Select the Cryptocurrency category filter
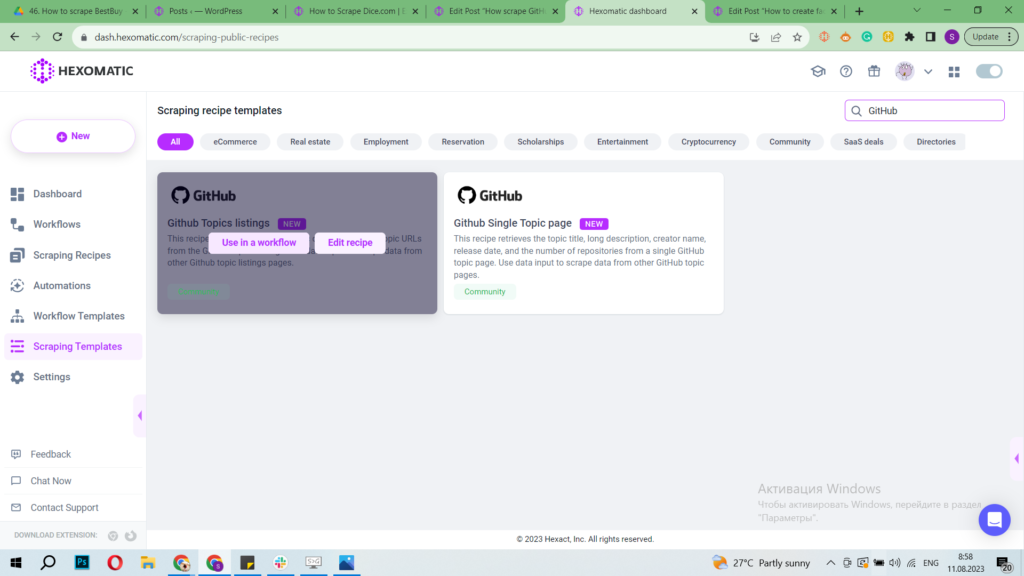Image resolution: width=1024 pixels, height=576 pixels. point(708,141)
